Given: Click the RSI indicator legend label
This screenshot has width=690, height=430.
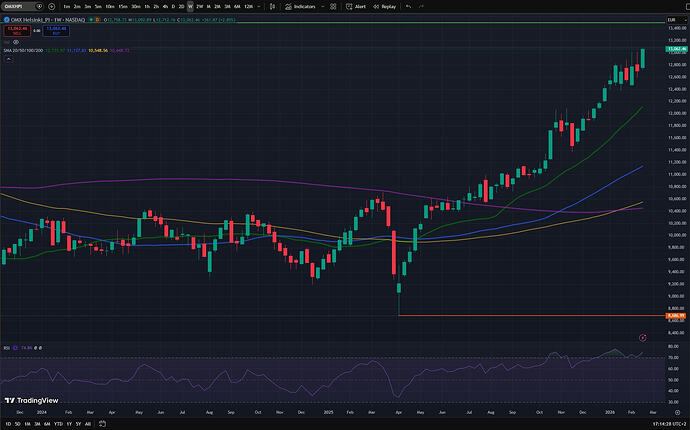Looking at the screenshot, I should point(7,348).
